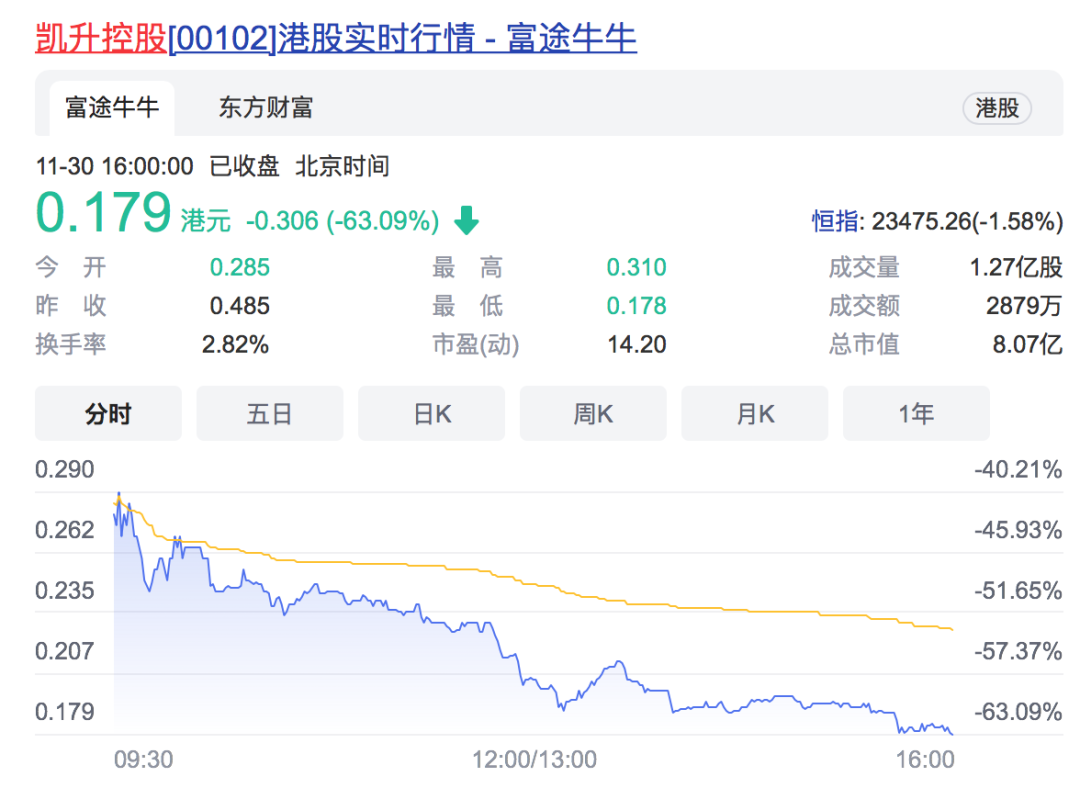Click the 港股 market badge

(x=997, y=108)
